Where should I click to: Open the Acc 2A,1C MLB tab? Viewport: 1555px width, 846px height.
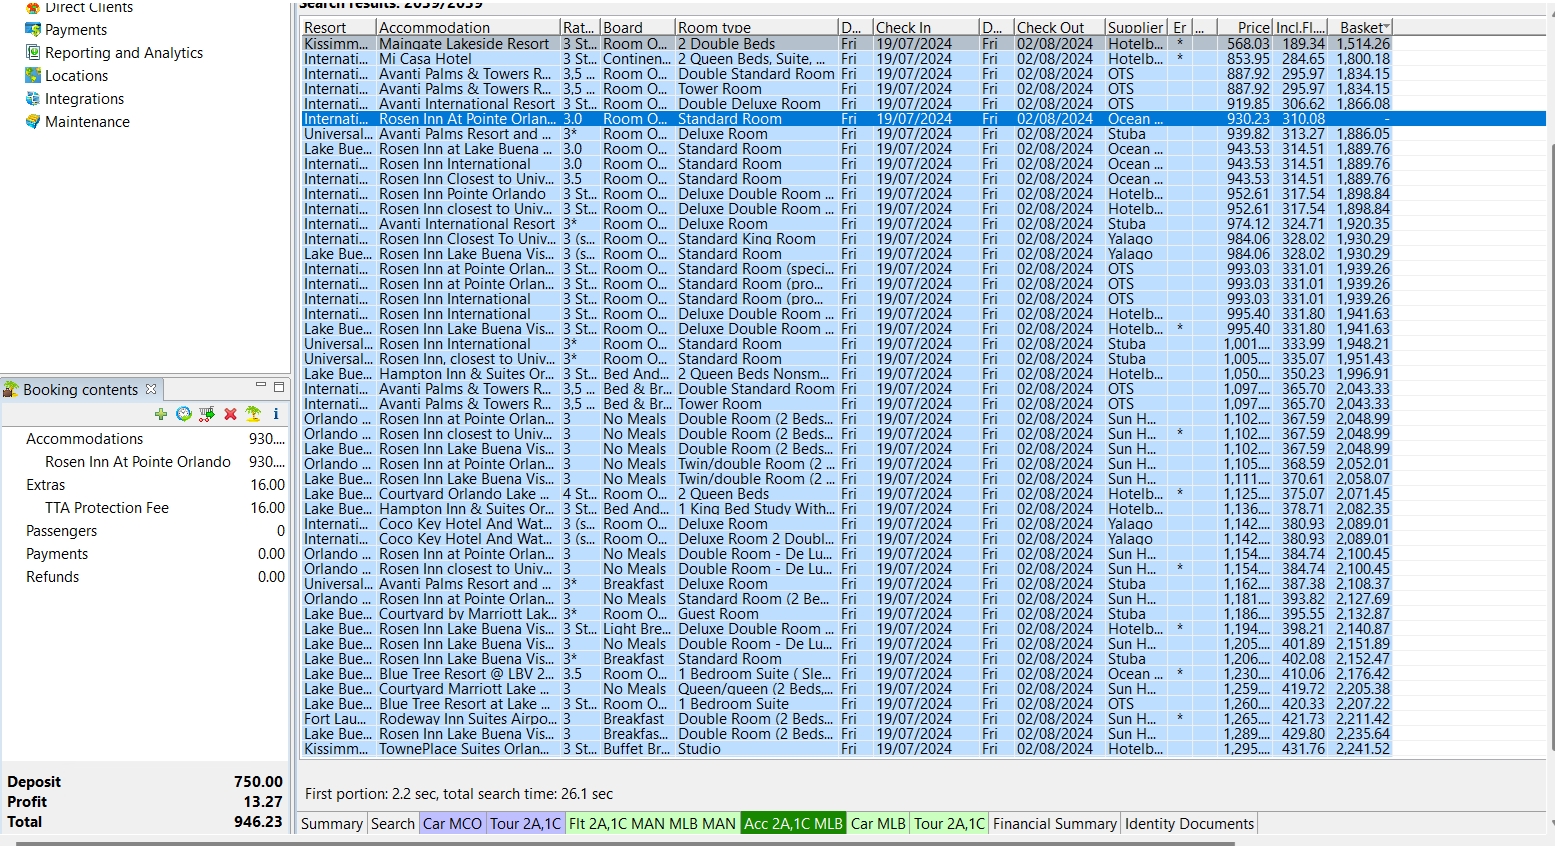(x=794, y=824)
